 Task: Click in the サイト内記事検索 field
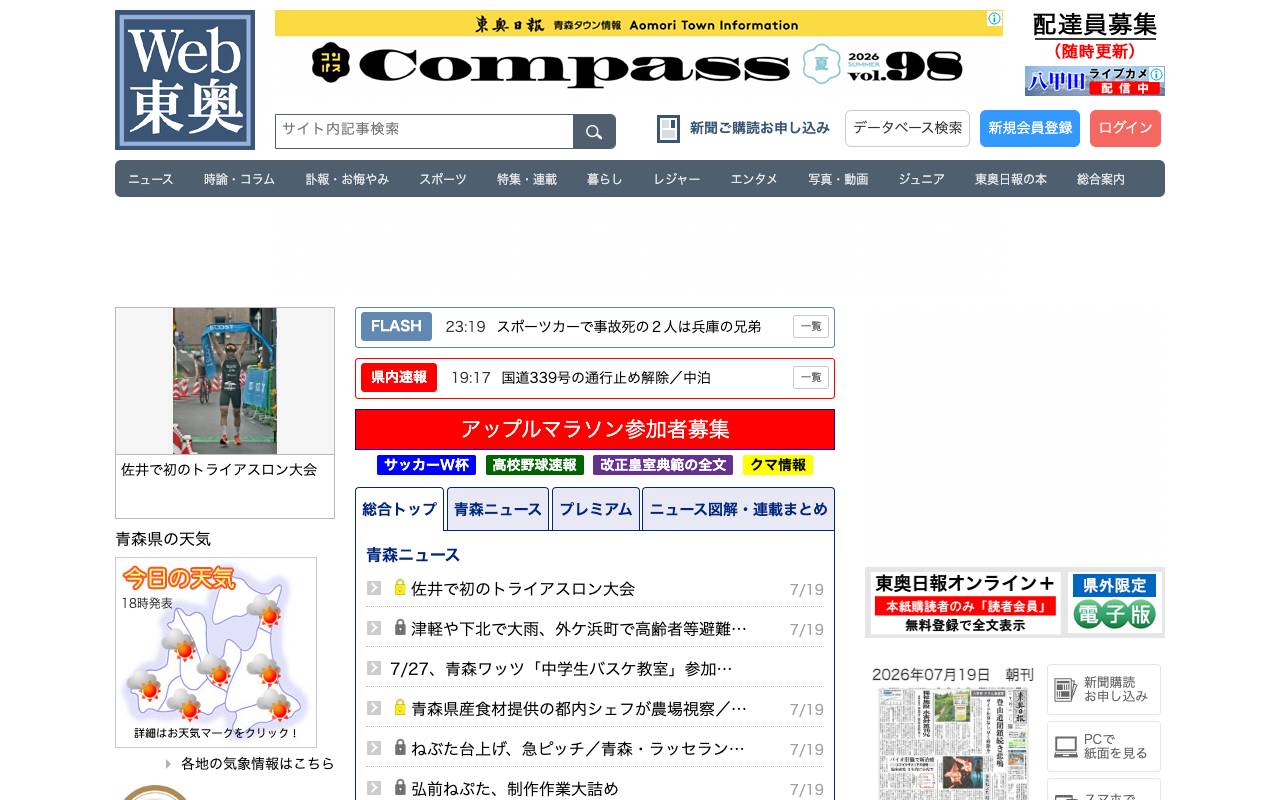point(424,131)
